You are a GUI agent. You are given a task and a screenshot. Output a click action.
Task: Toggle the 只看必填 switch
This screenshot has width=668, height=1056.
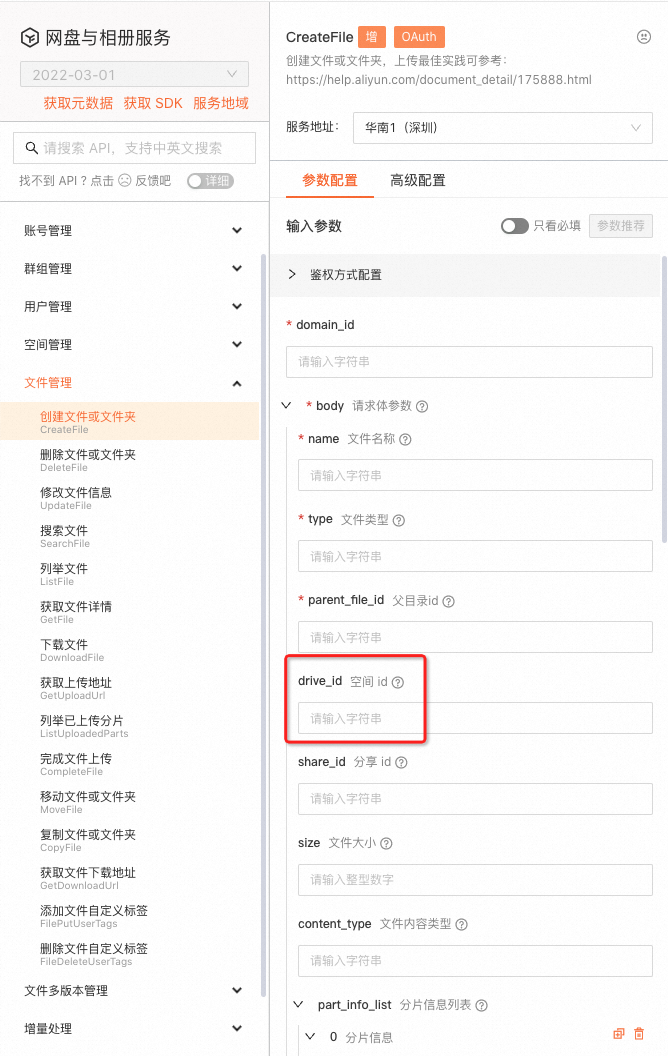point(514,226)
